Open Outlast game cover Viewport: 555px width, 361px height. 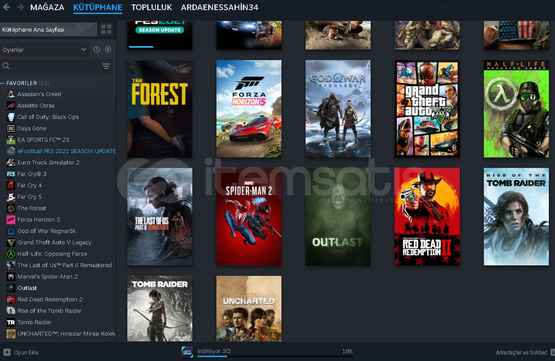pyautogui.click(x=338, y=217)
